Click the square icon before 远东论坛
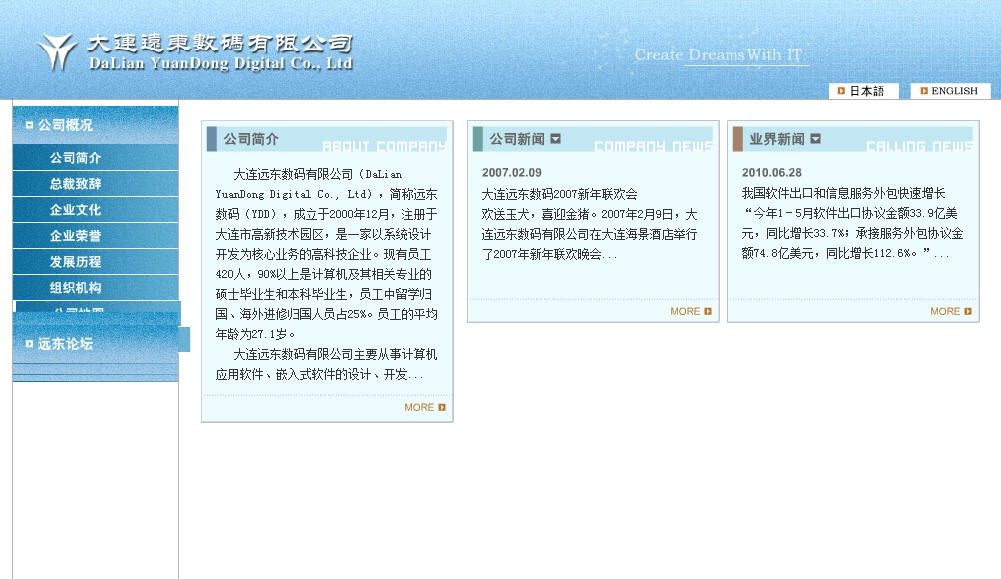This screenshot has height=579, width=1001. pos(29,343)
